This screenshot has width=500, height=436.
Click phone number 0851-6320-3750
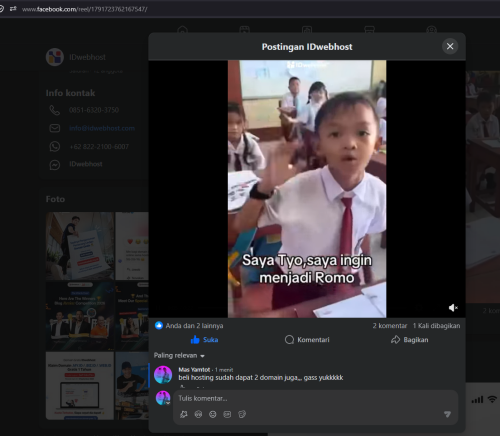click(94, 110)
